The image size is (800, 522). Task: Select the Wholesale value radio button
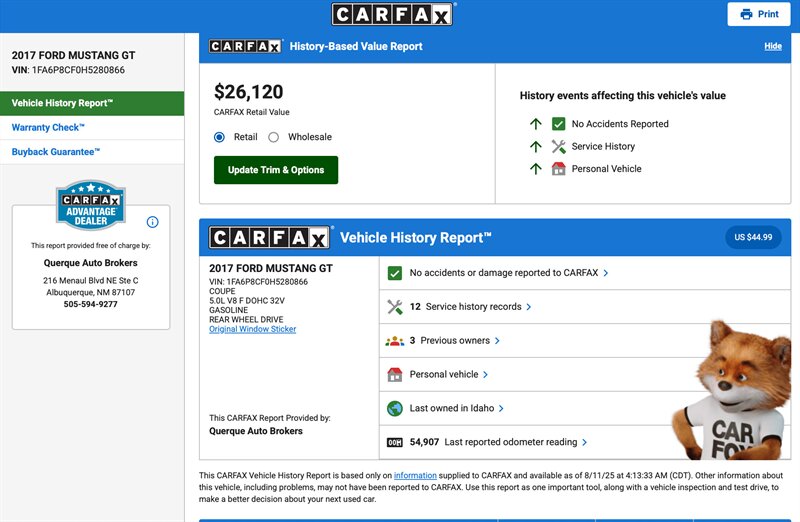coord(273,137)
